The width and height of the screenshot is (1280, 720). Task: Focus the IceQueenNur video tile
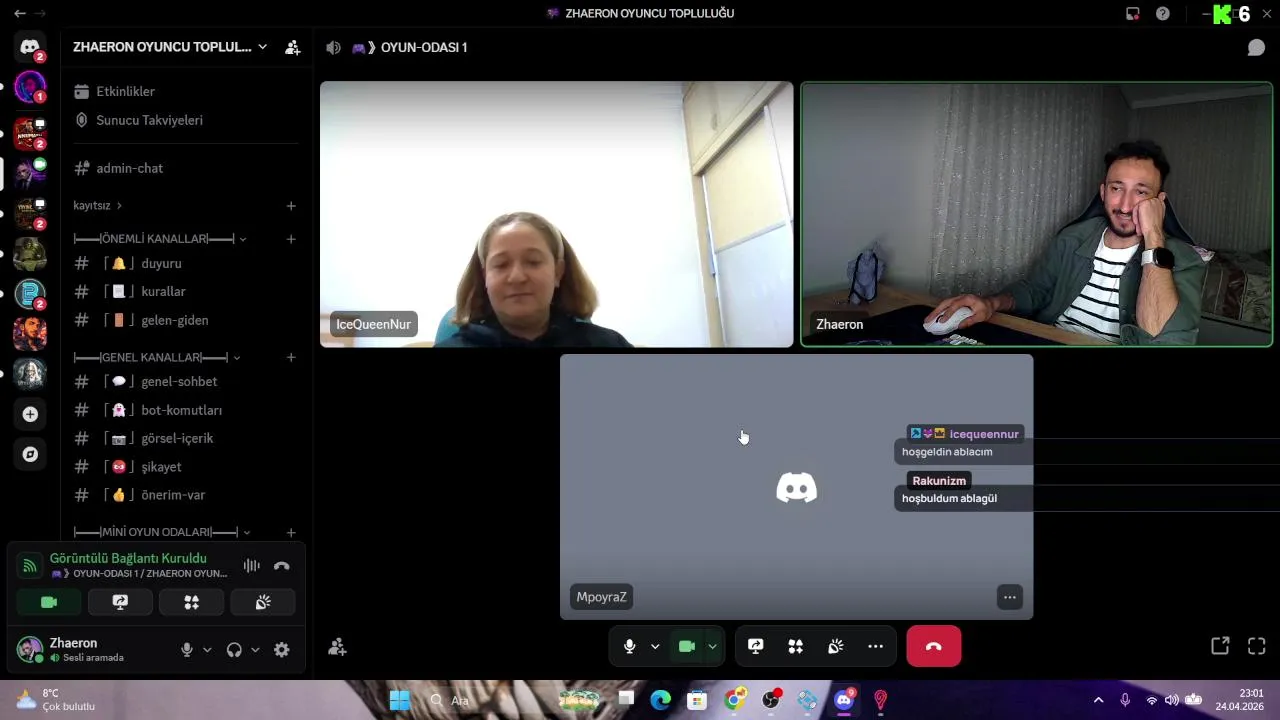[x=556, y=214]
